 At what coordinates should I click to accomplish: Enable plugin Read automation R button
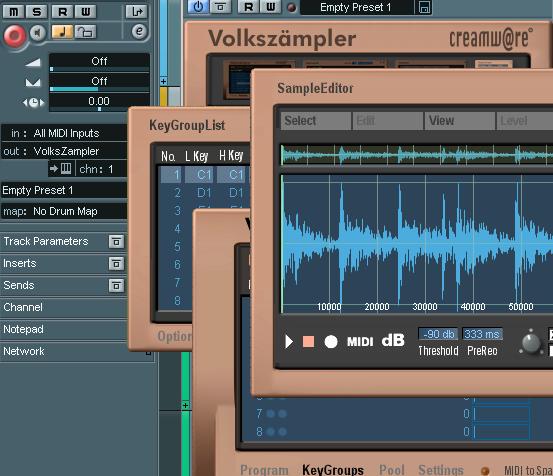point(248,7)
